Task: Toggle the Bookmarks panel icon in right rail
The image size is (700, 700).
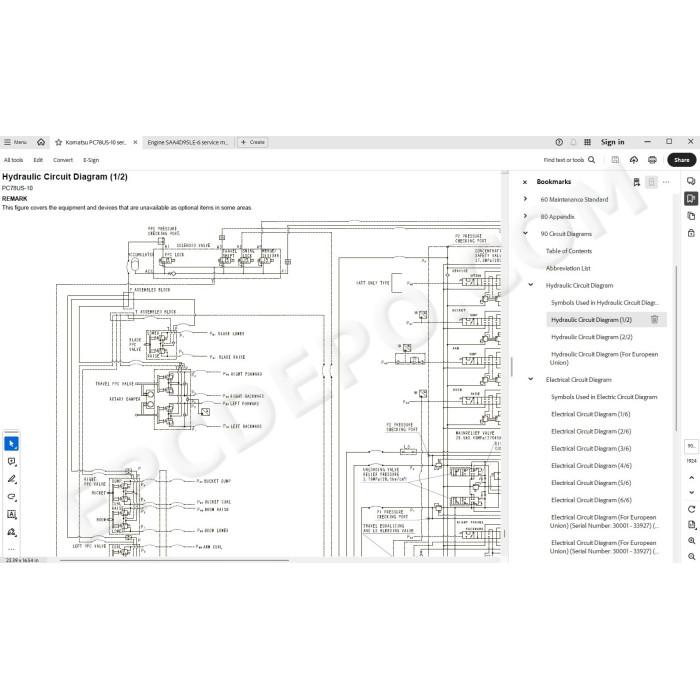Action: click(691, 198)
